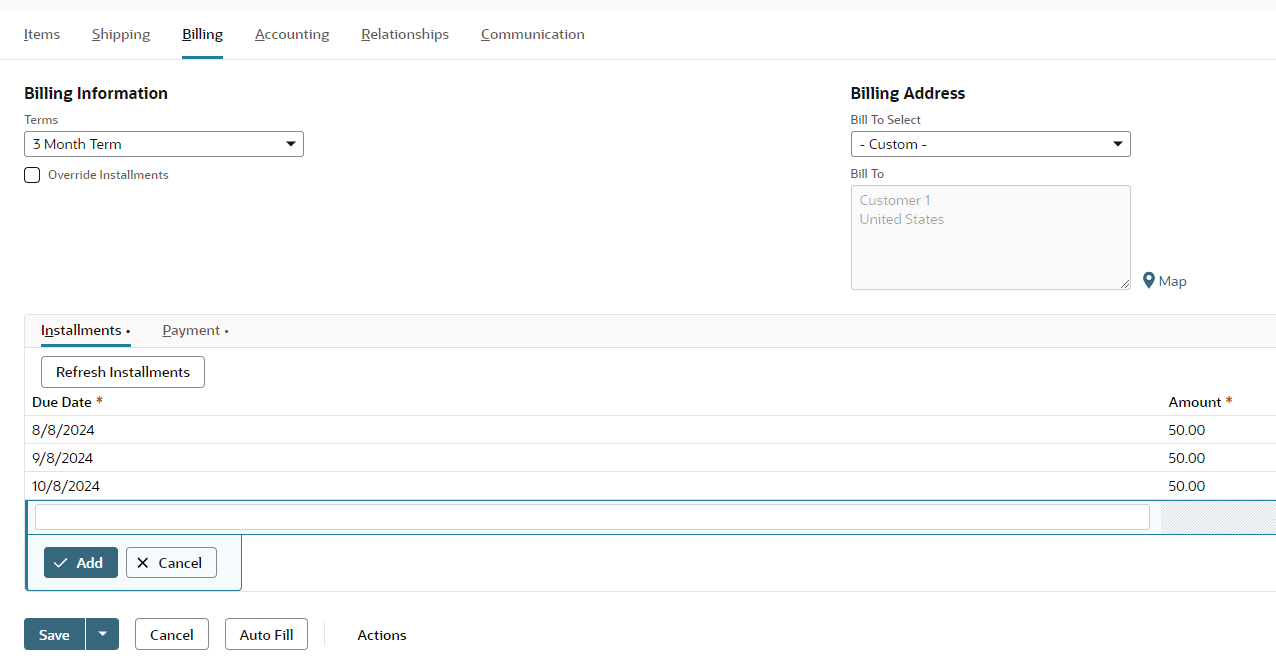Click the empty Due Date input field
Viewport: 1276px width, 668px height.
[592, 517]
